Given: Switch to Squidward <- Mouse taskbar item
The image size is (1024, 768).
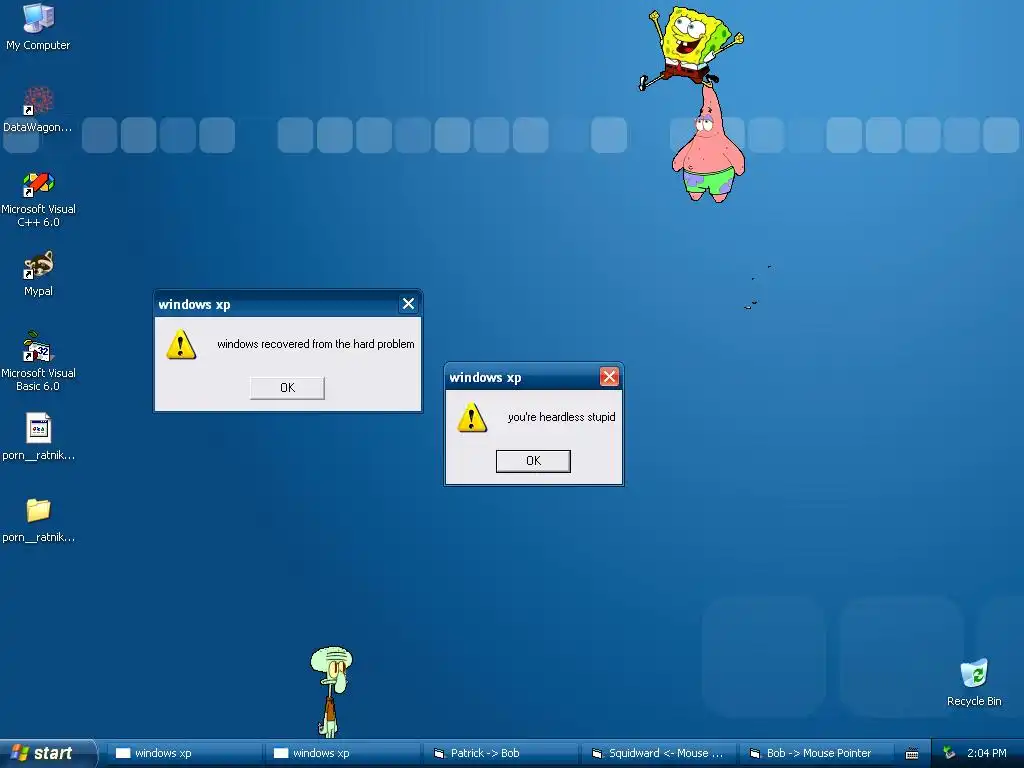Looking at the screenshot, I should (x=658, y=753).
